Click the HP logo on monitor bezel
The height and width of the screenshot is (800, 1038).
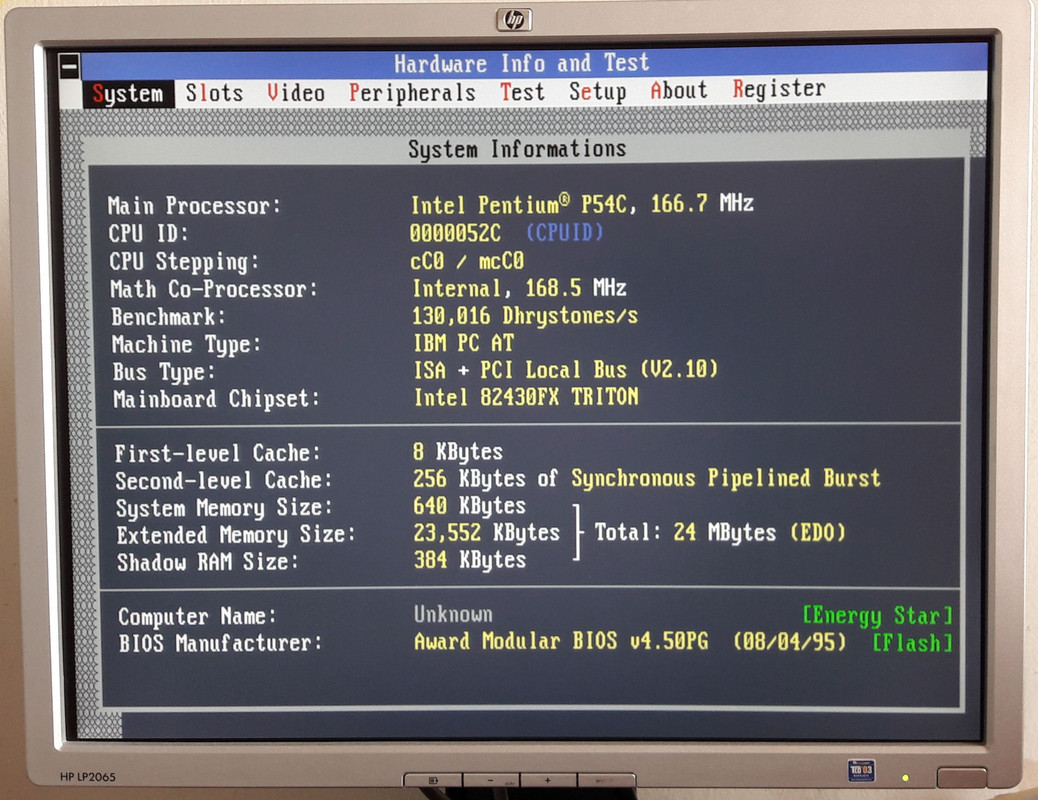pos(514,20)
